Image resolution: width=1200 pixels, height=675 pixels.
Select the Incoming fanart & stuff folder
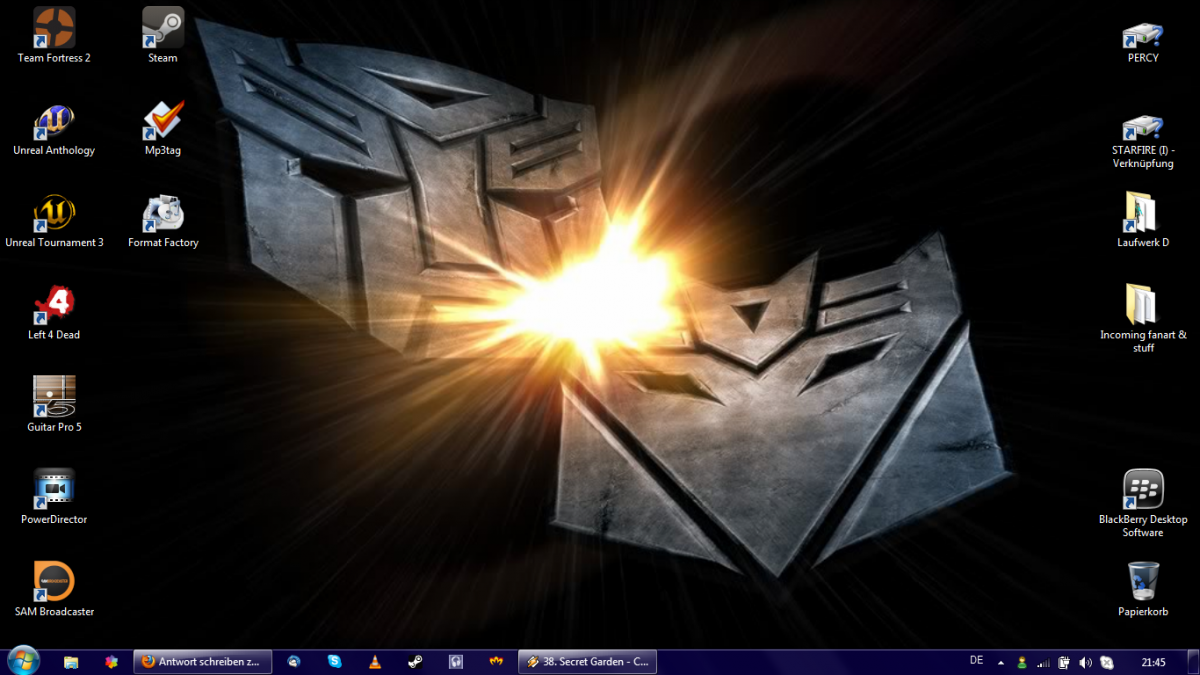(1143, 305)
